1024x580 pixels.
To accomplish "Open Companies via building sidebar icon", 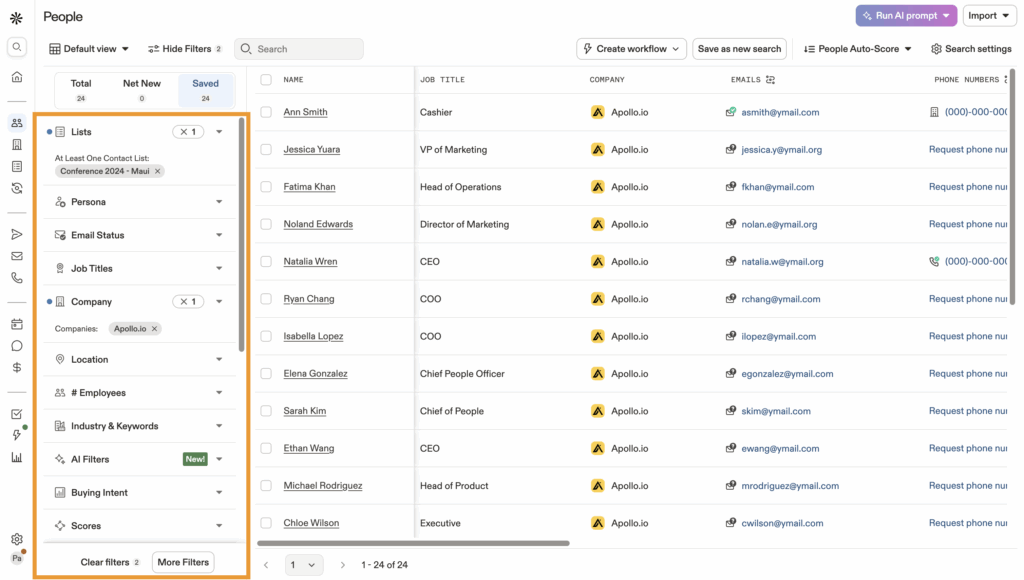I will click(x=17, y=145).
